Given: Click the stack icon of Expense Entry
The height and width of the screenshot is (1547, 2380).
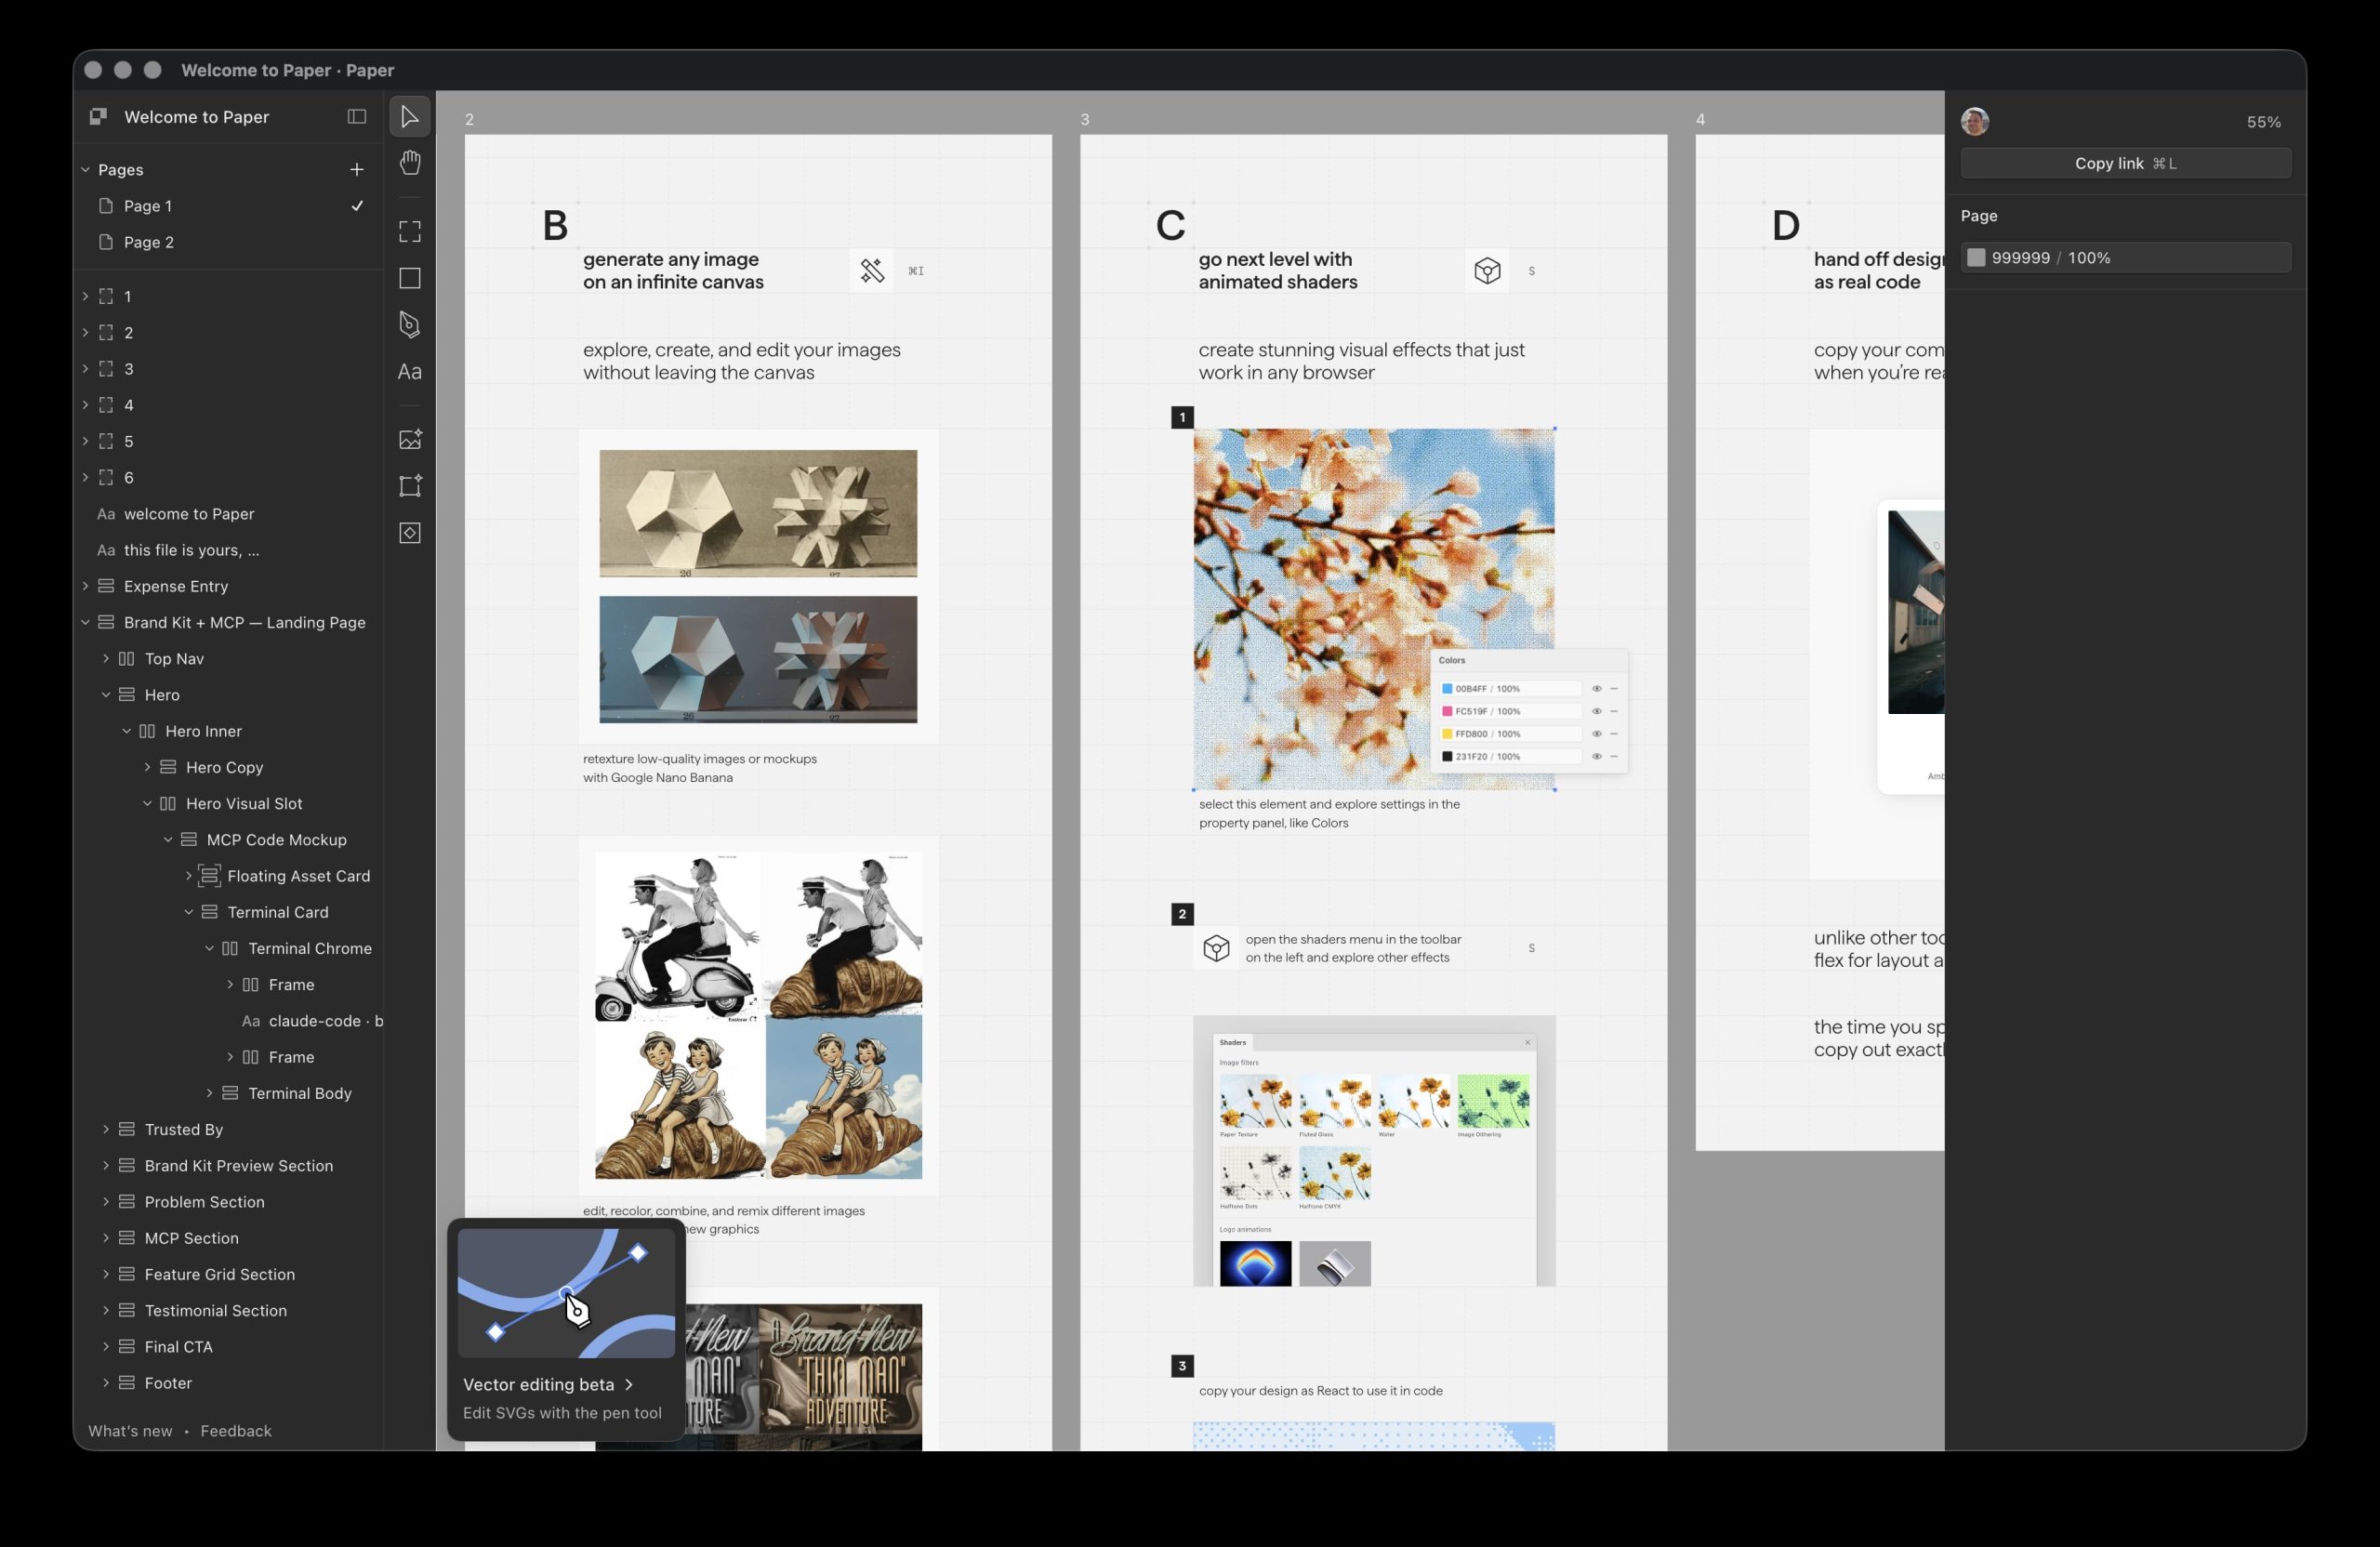Looking at the screenshot, I should tap(106, 586).
